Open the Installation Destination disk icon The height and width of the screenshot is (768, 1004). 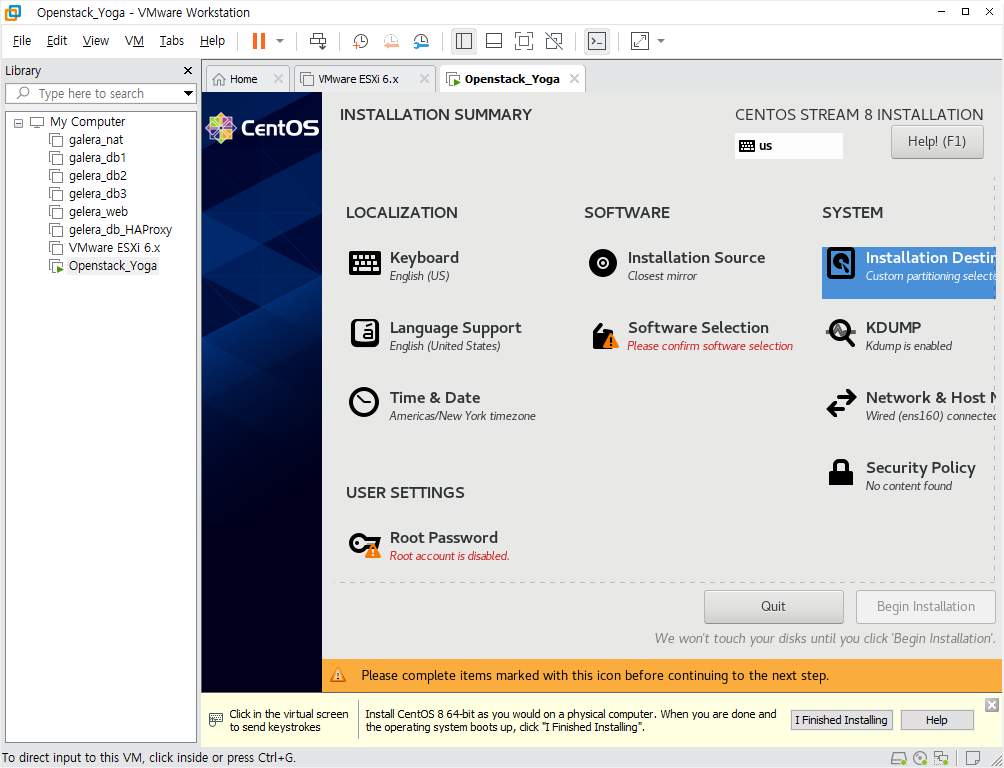click(x=841, y=263)
